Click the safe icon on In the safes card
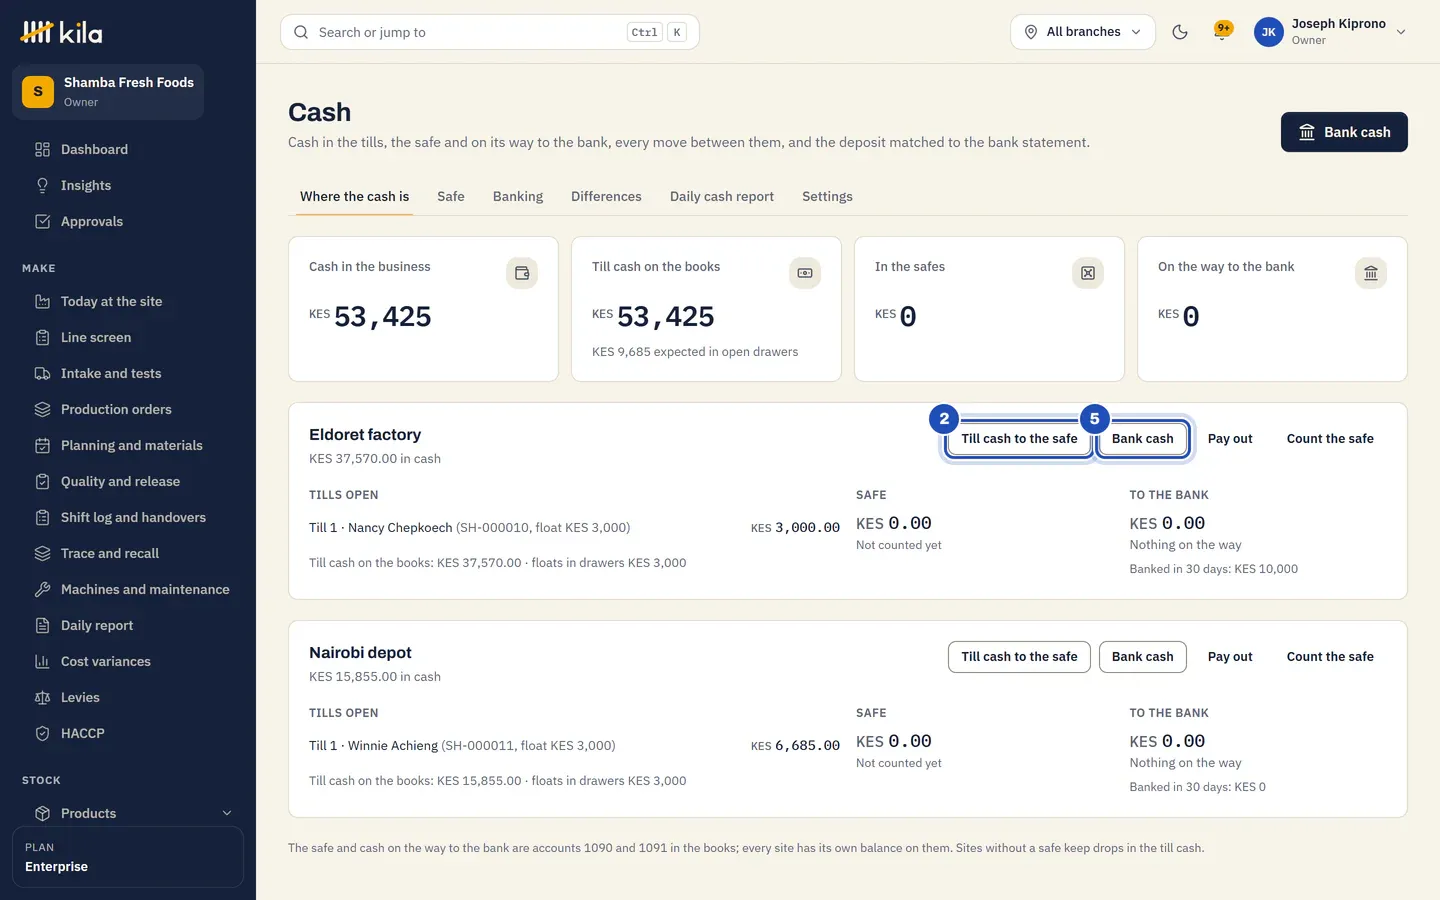This screenshot has width=1440, height=900. (1088, 273)
